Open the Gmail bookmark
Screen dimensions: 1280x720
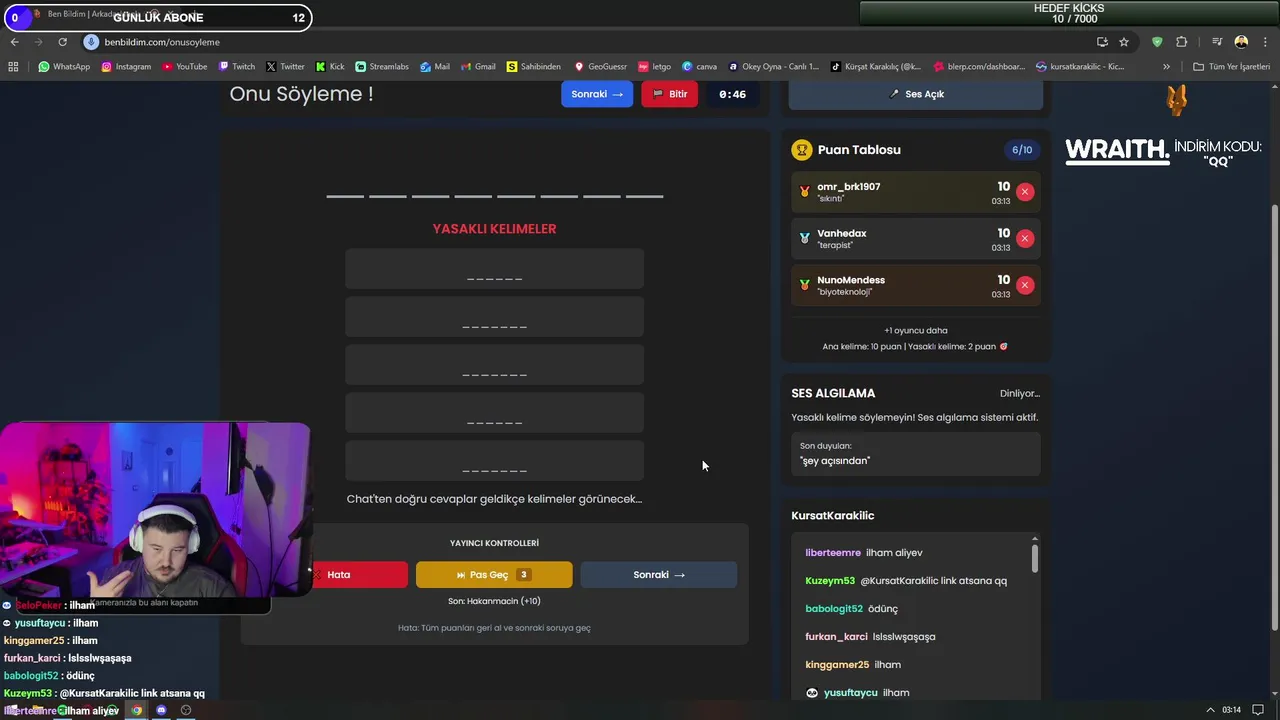[x=478, y=67]
